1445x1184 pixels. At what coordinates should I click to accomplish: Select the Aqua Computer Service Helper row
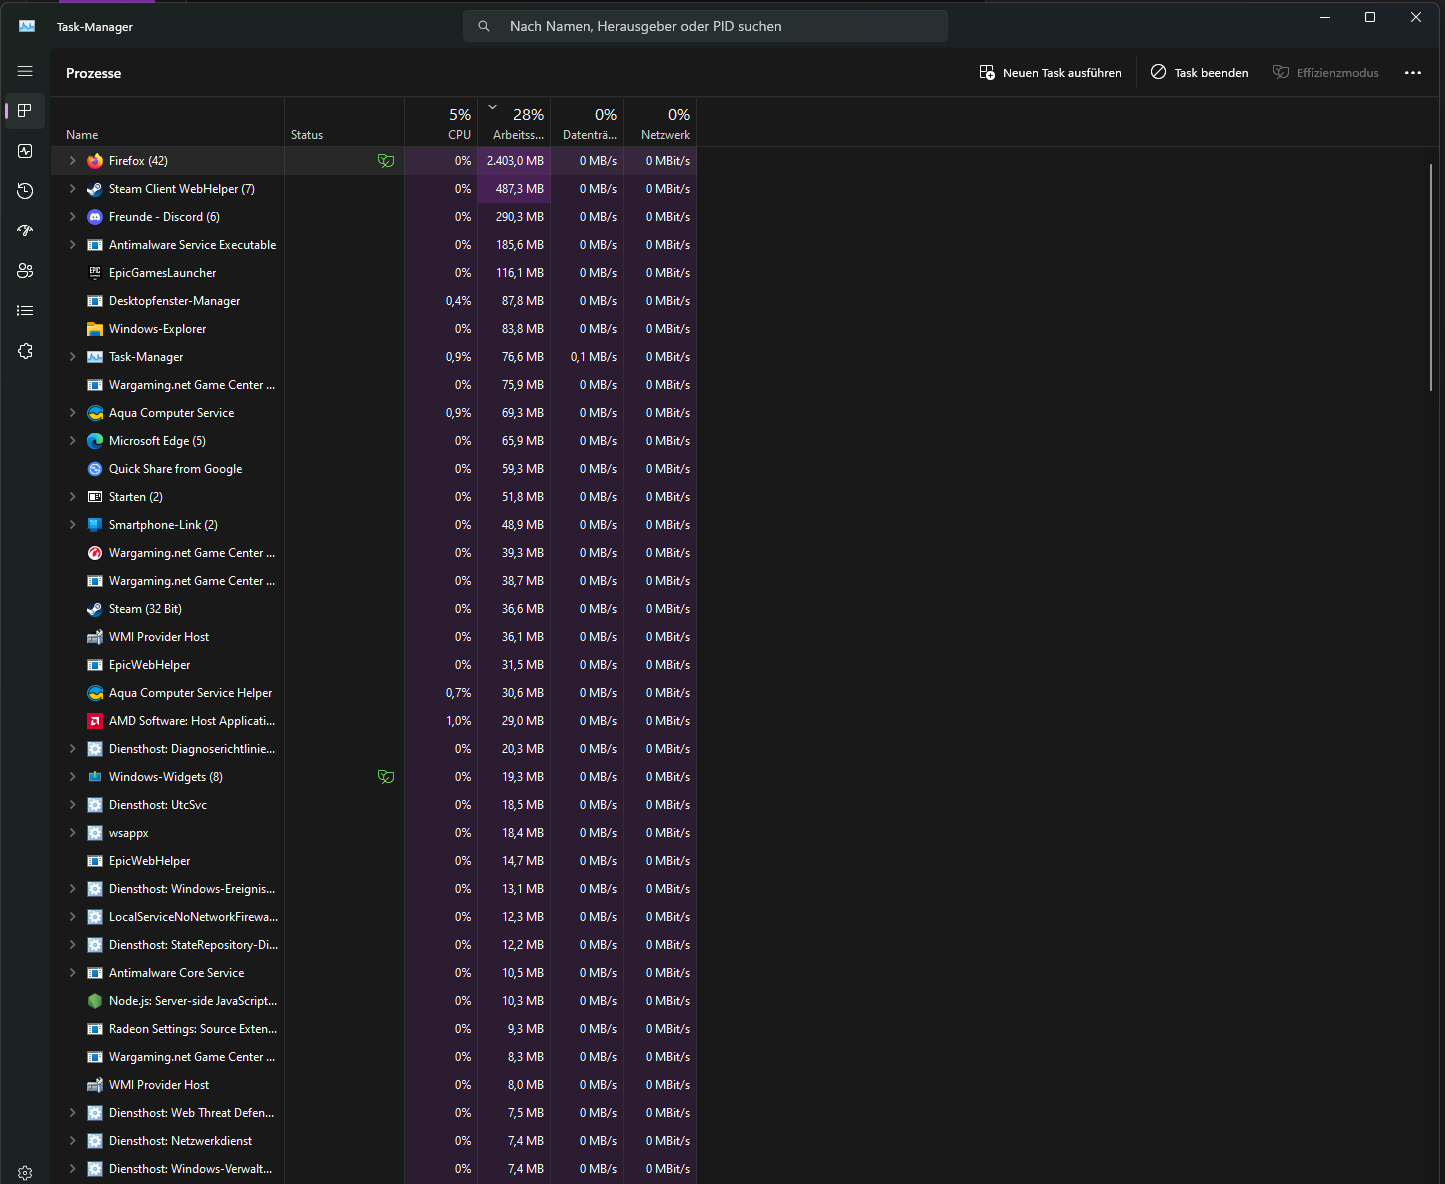pos(374,693)
